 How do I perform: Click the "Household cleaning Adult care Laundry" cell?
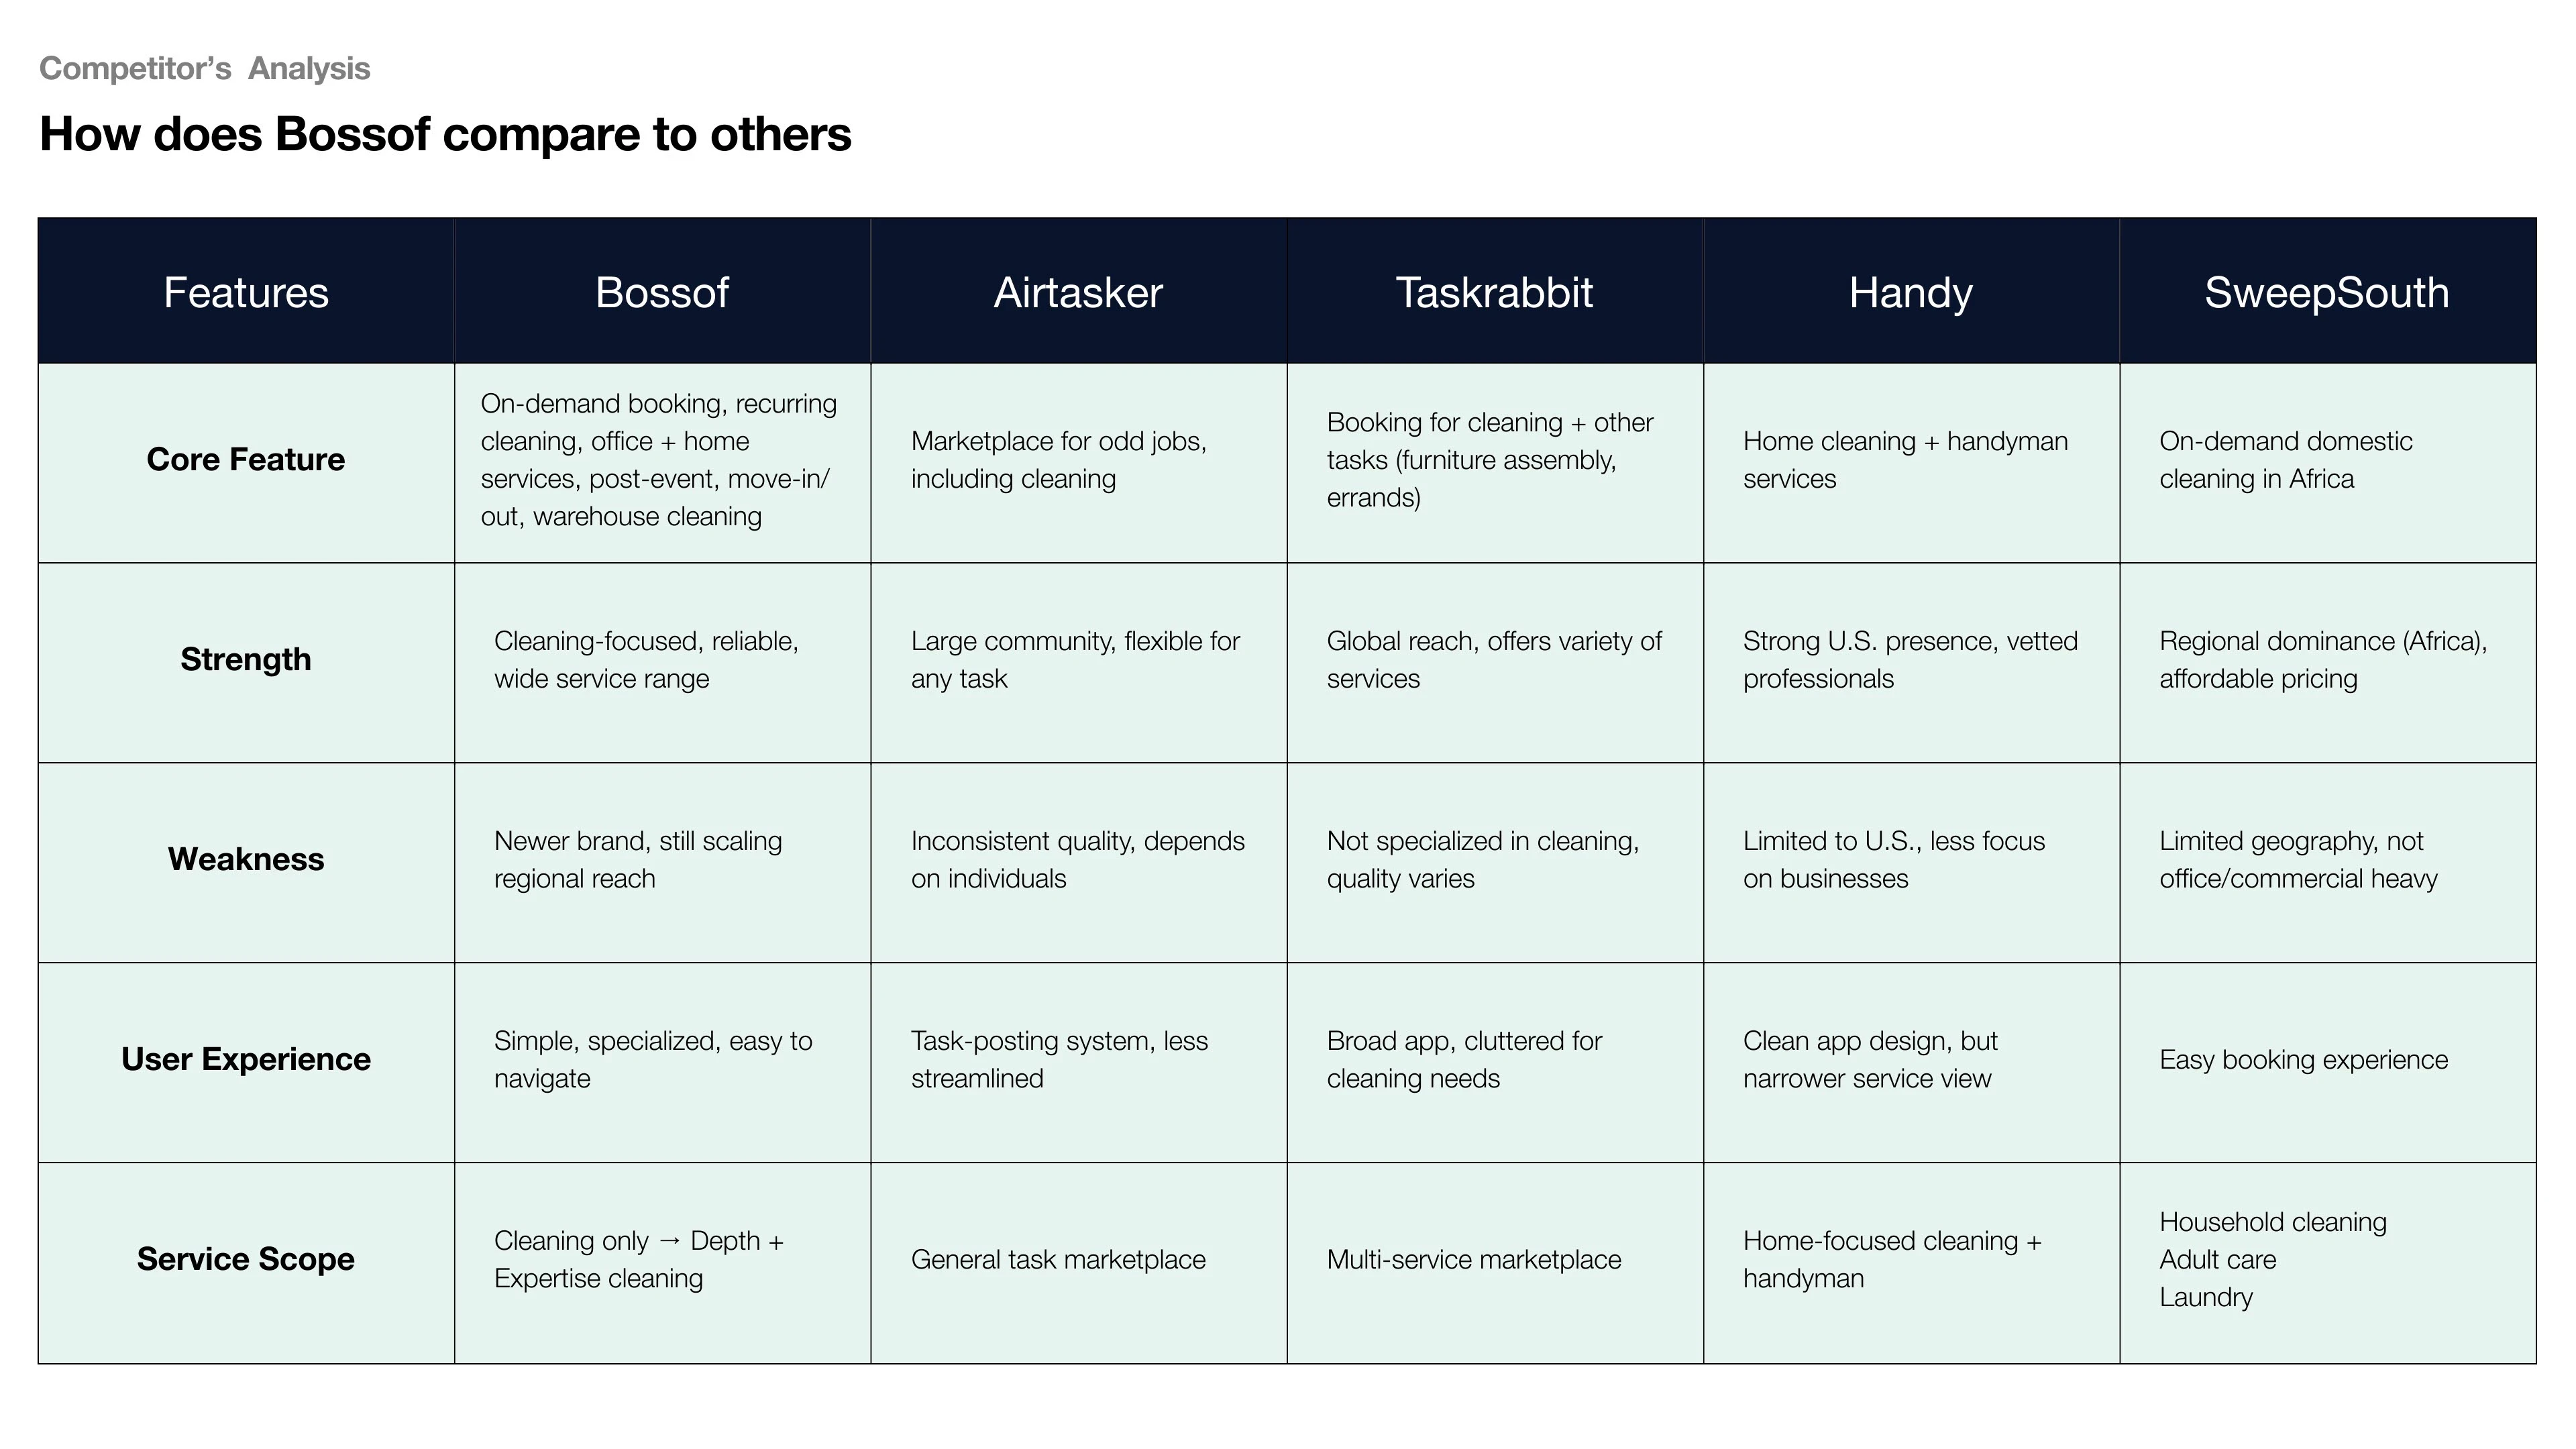tap(2272, 1260)
